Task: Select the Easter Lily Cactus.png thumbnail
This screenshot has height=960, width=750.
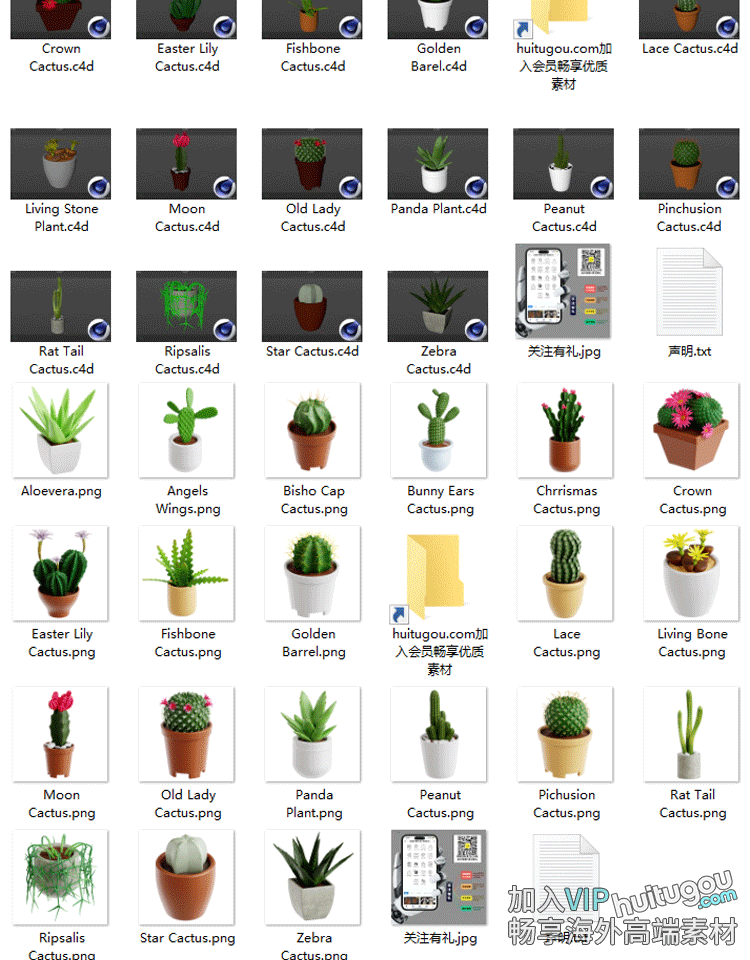Action: 60,573
